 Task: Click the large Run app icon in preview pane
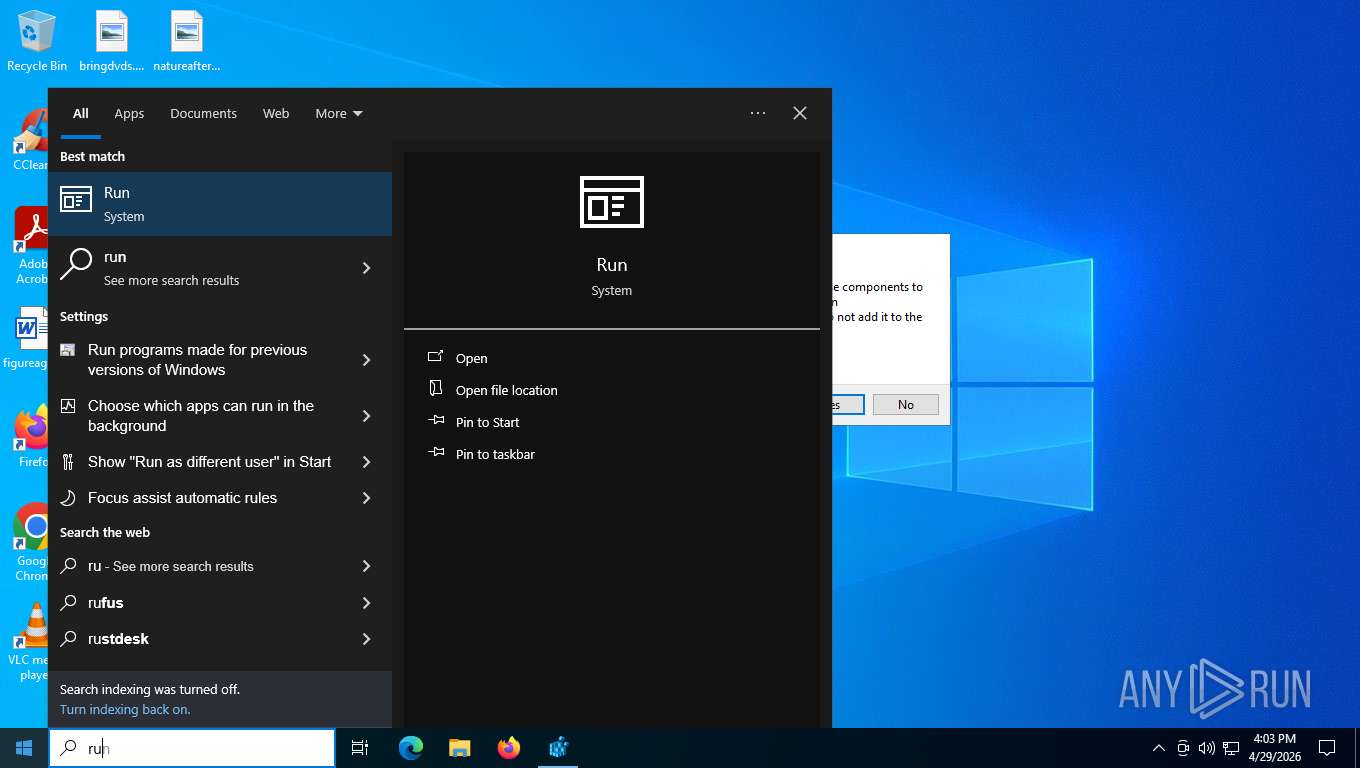point(612,202)
